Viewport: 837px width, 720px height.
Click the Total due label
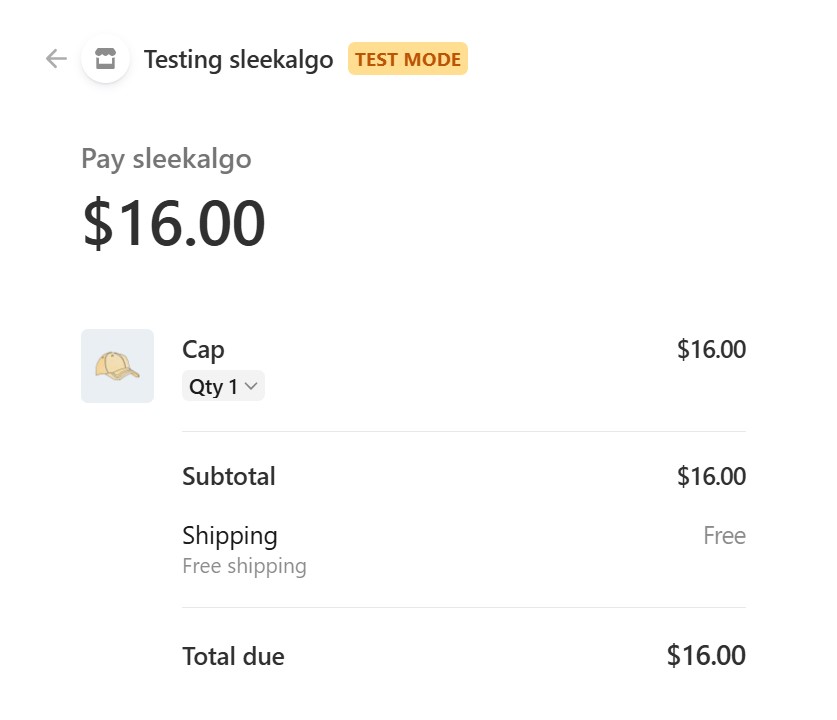233,656
